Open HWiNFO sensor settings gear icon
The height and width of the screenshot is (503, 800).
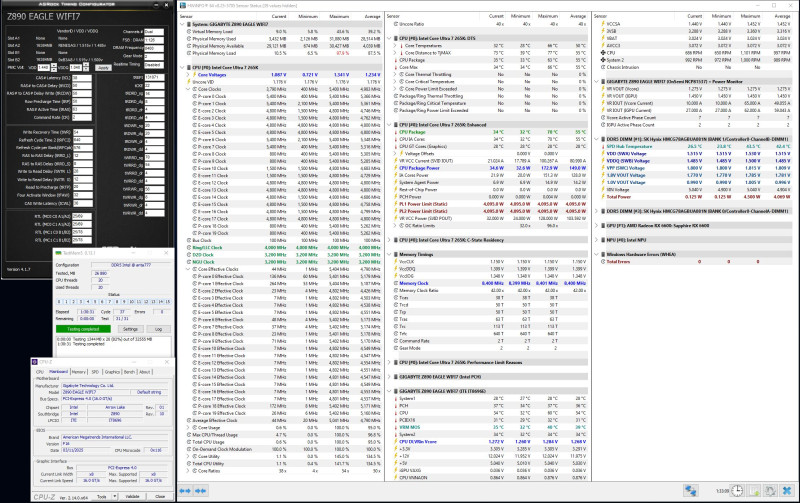tap(770, 491)
